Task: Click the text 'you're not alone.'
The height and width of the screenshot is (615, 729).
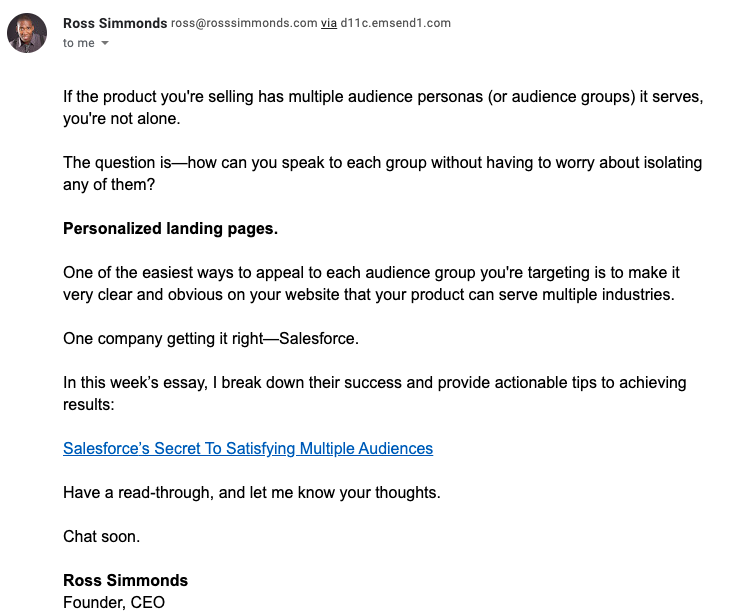Action: tap(124, 118)
